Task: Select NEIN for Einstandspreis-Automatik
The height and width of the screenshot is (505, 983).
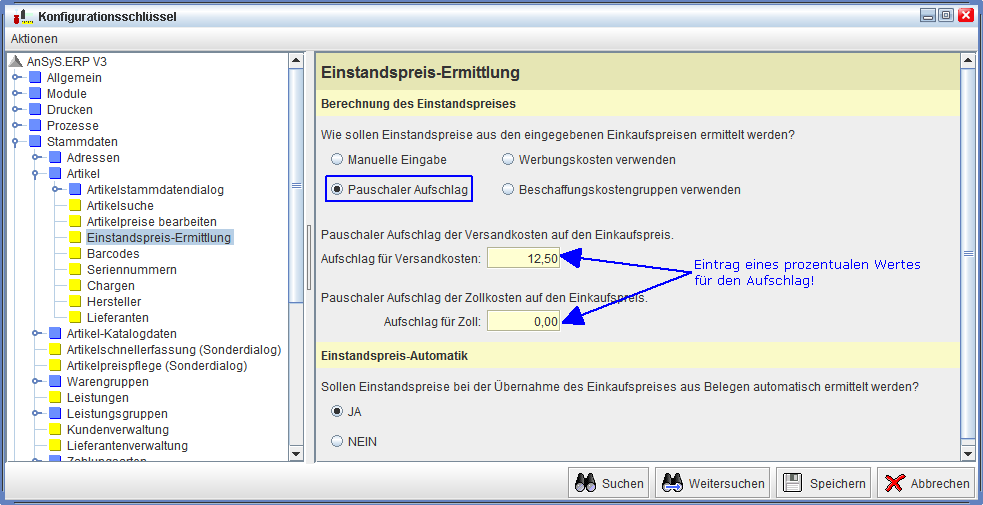Action: click(x=337, y=441)
